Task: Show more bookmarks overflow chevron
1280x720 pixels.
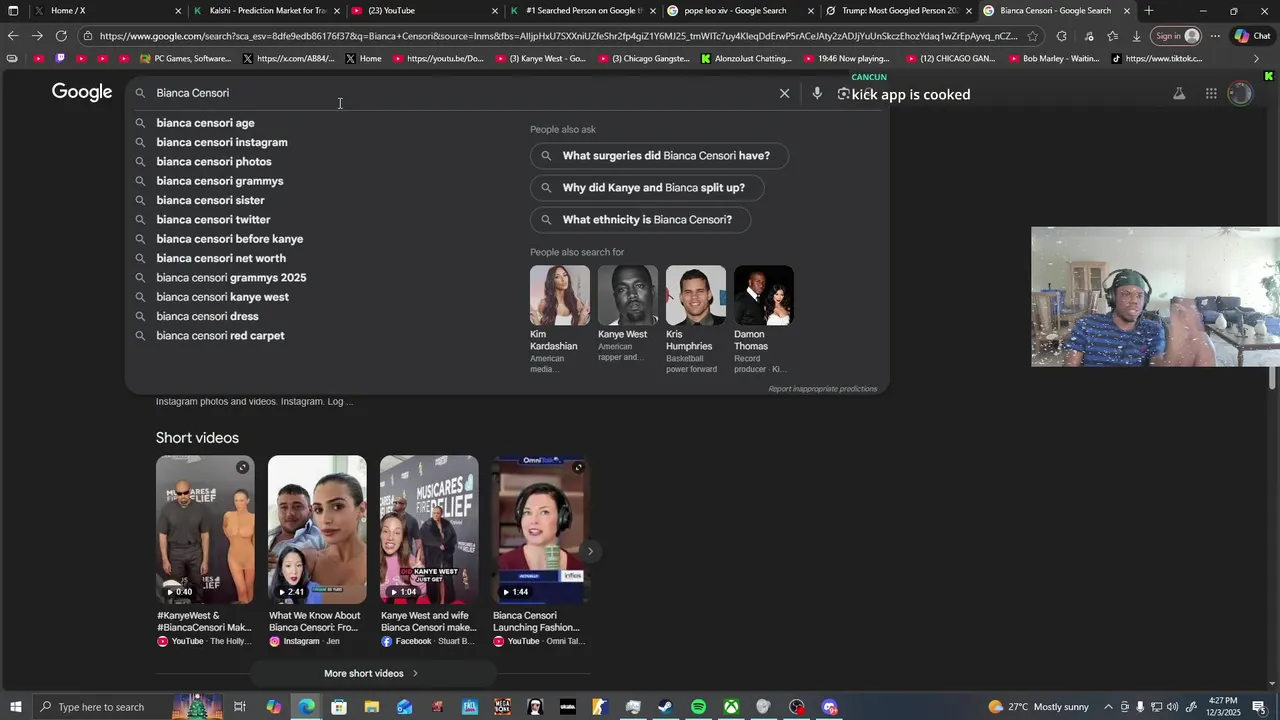Action: [x=1256, y=59]
